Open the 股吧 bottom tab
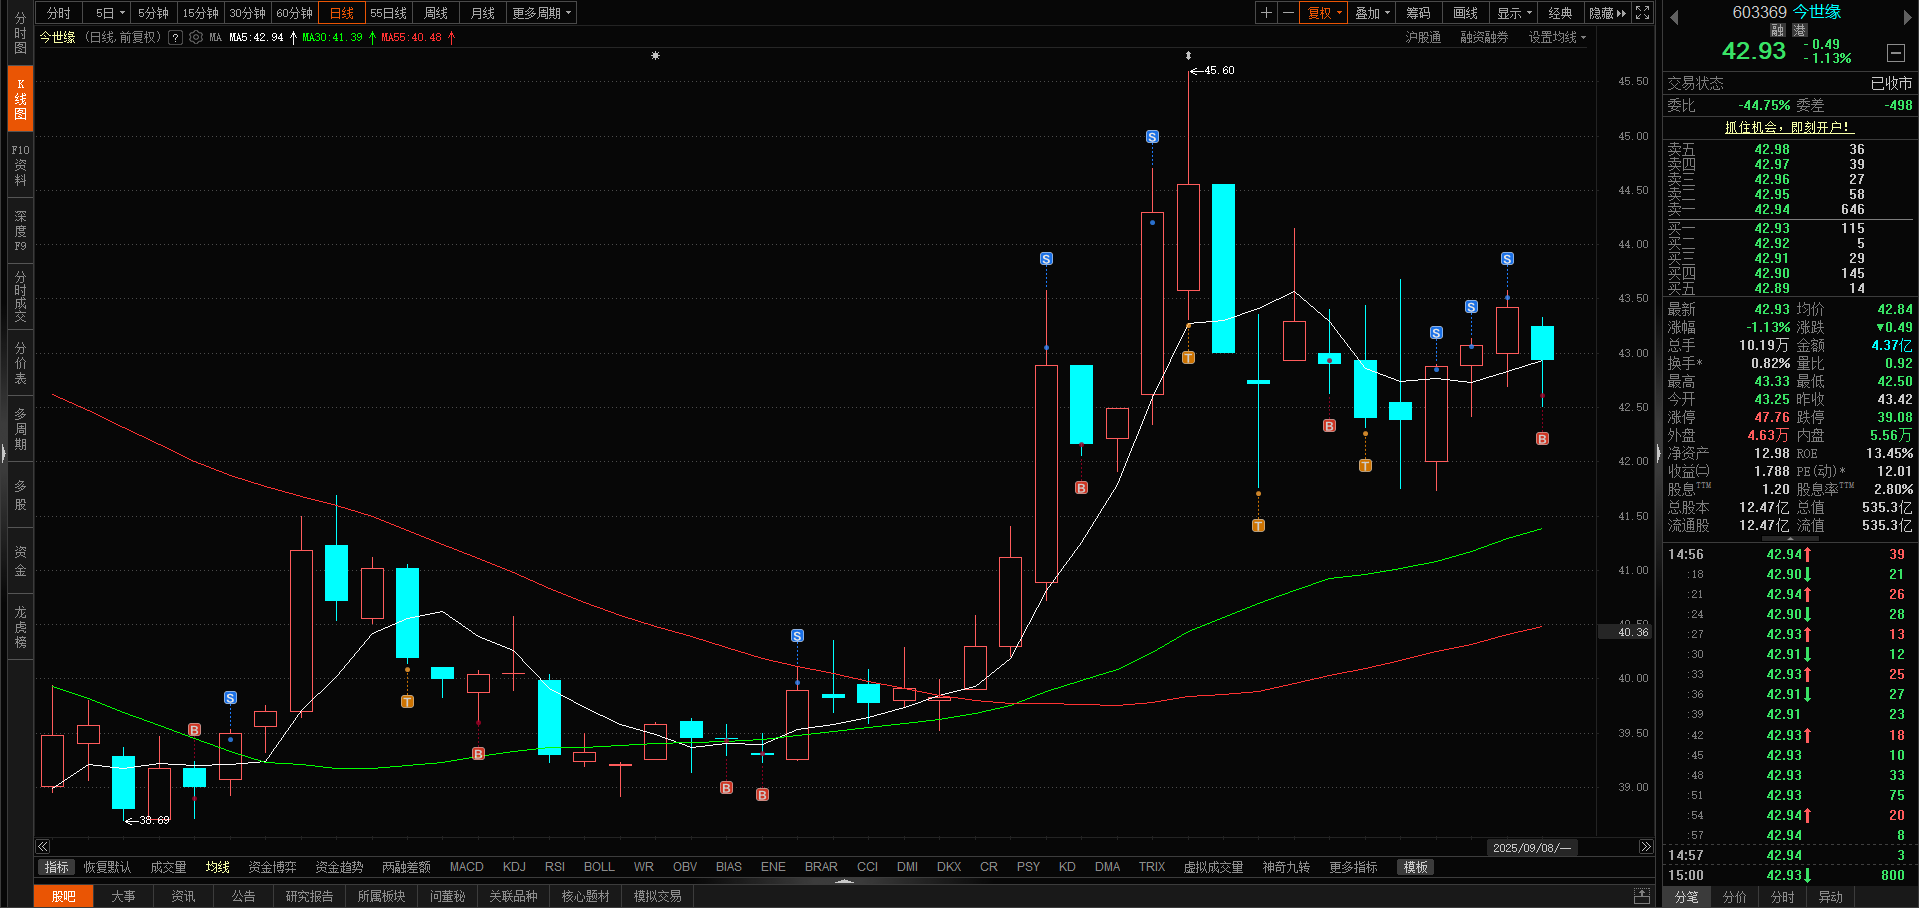The width and height of the screenshot is (1919, 908). coord(63,896)
